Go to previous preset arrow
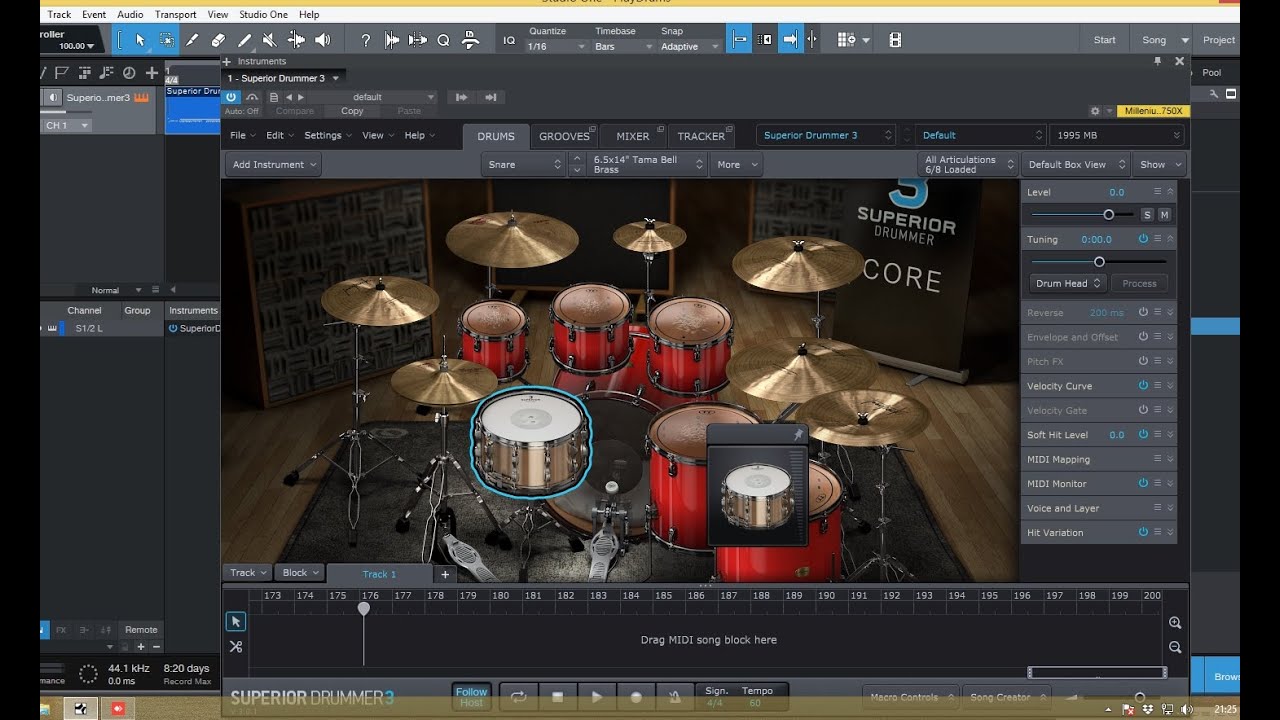This screenshot has height=720, width=1280. point(289,97)
